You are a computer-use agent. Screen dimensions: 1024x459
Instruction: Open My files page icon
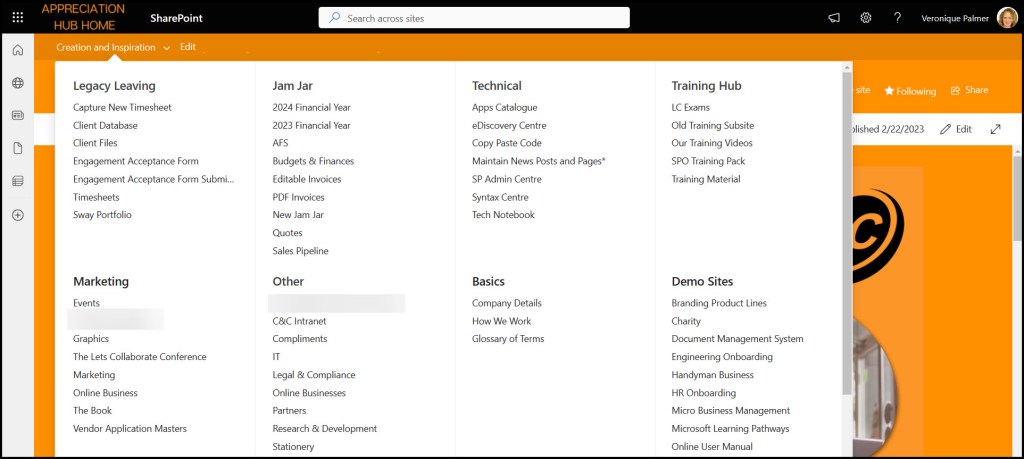[17, 148]
